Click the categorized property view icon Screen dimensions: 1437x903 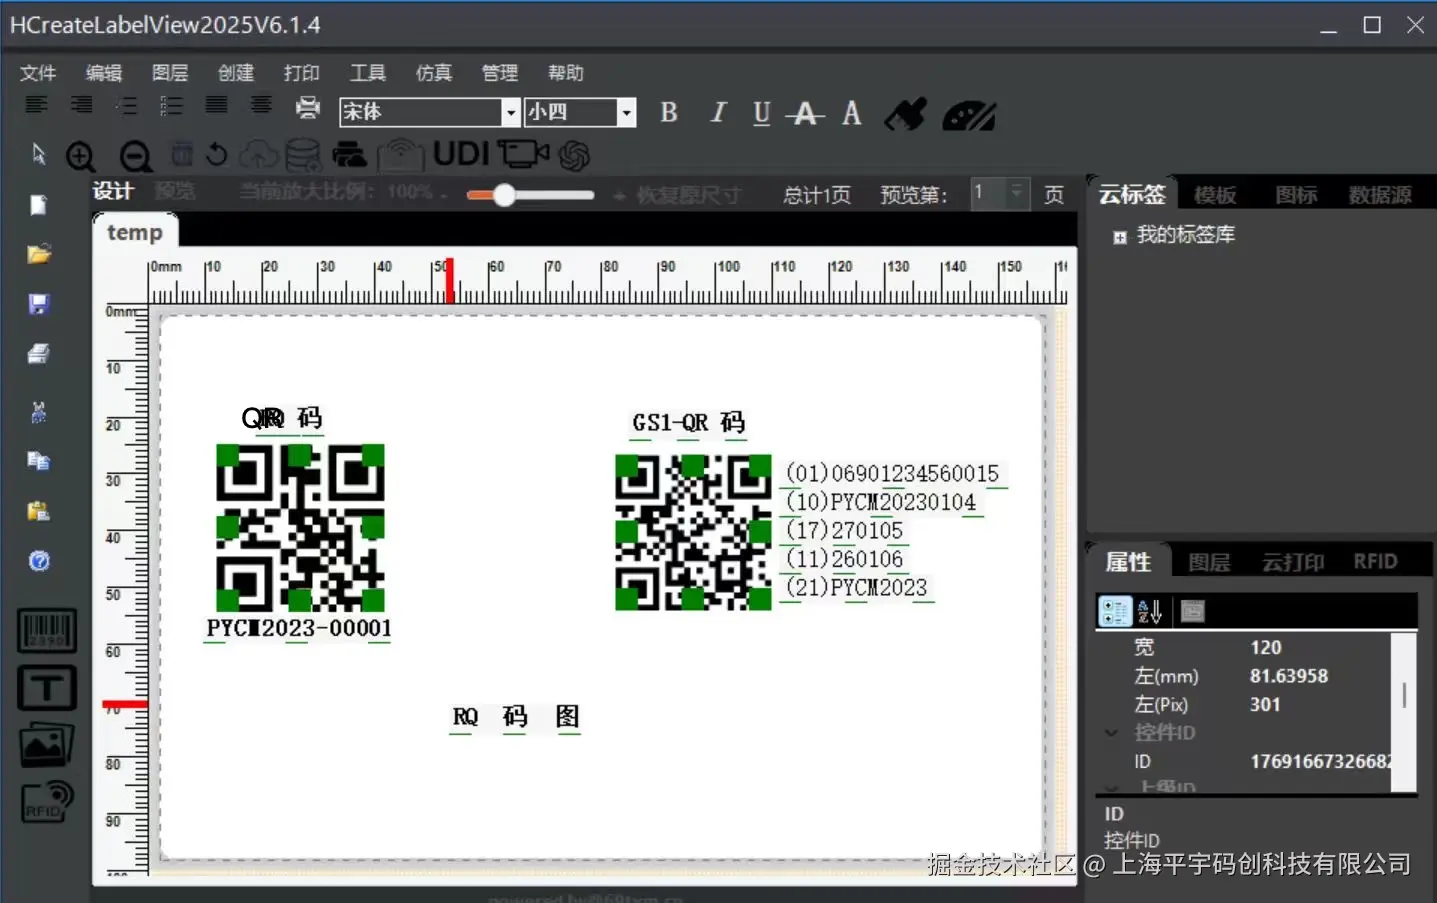(x=1115, y=611)
